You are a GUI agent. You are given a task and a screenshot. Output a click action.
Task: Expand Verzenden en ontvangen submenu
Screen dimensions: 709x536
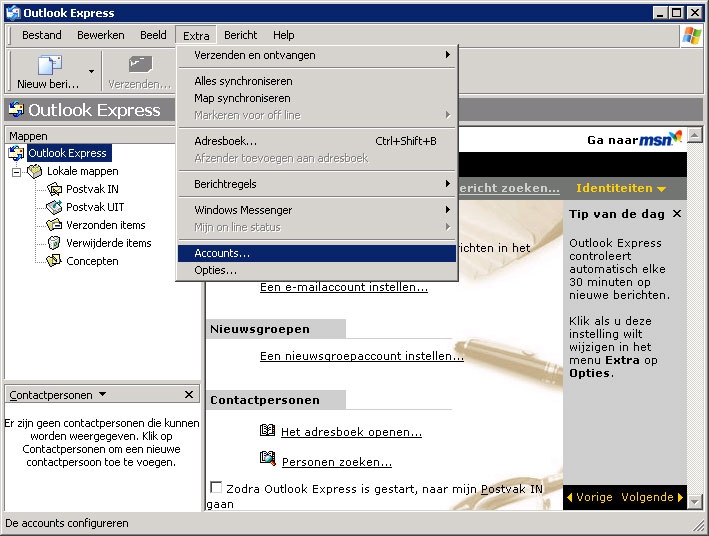tap(317, 55)
